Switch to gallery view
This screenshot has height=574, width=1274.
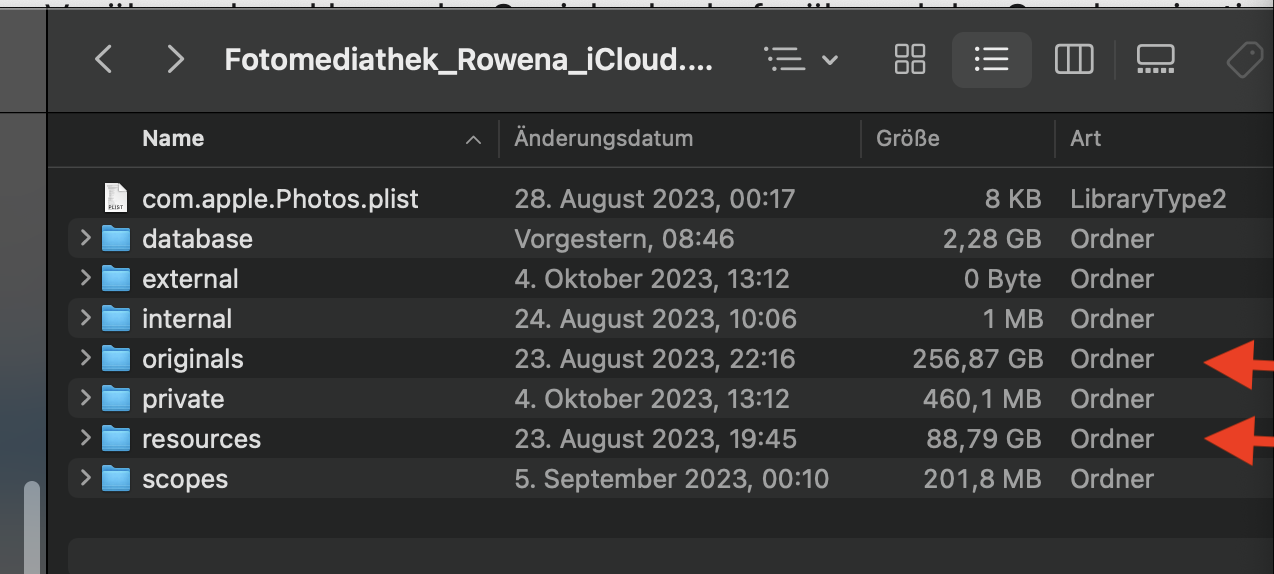(x=1156, y=61)
